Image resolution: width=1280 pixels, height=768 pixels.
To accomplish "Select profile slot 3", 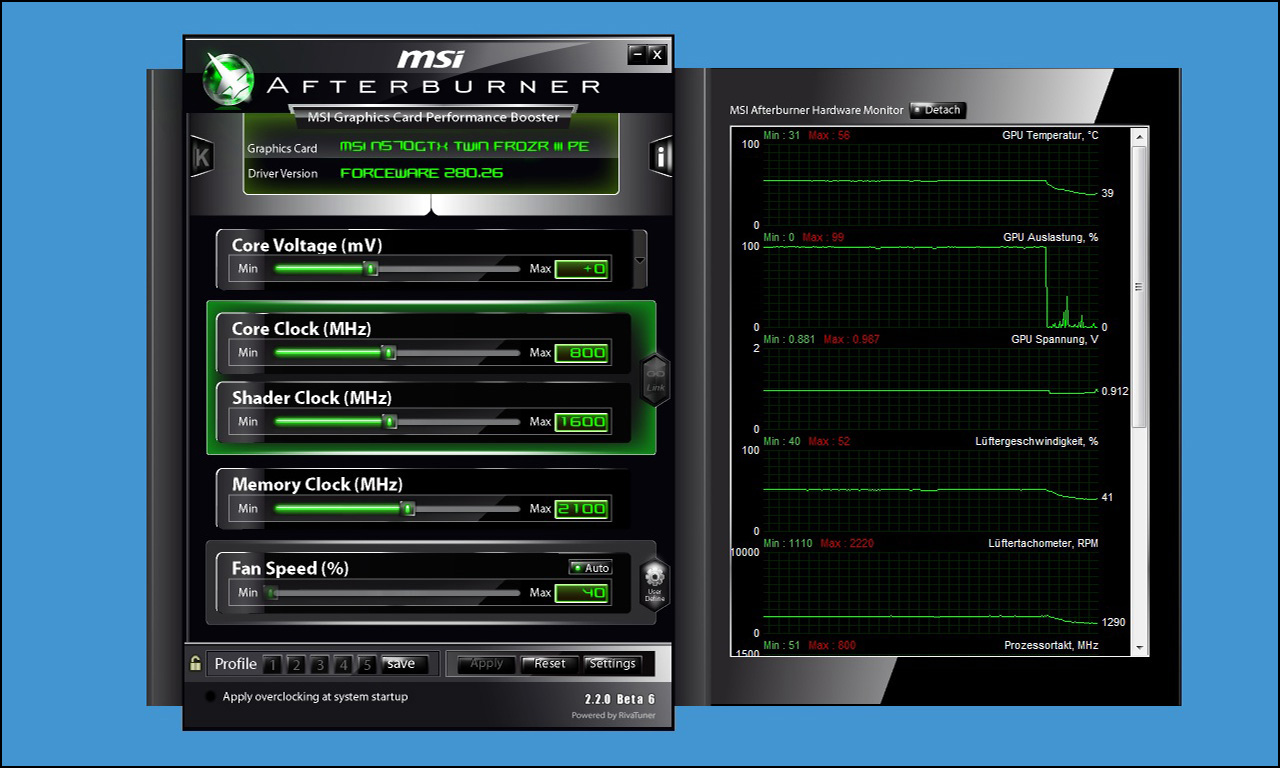I will coord(320,665).
